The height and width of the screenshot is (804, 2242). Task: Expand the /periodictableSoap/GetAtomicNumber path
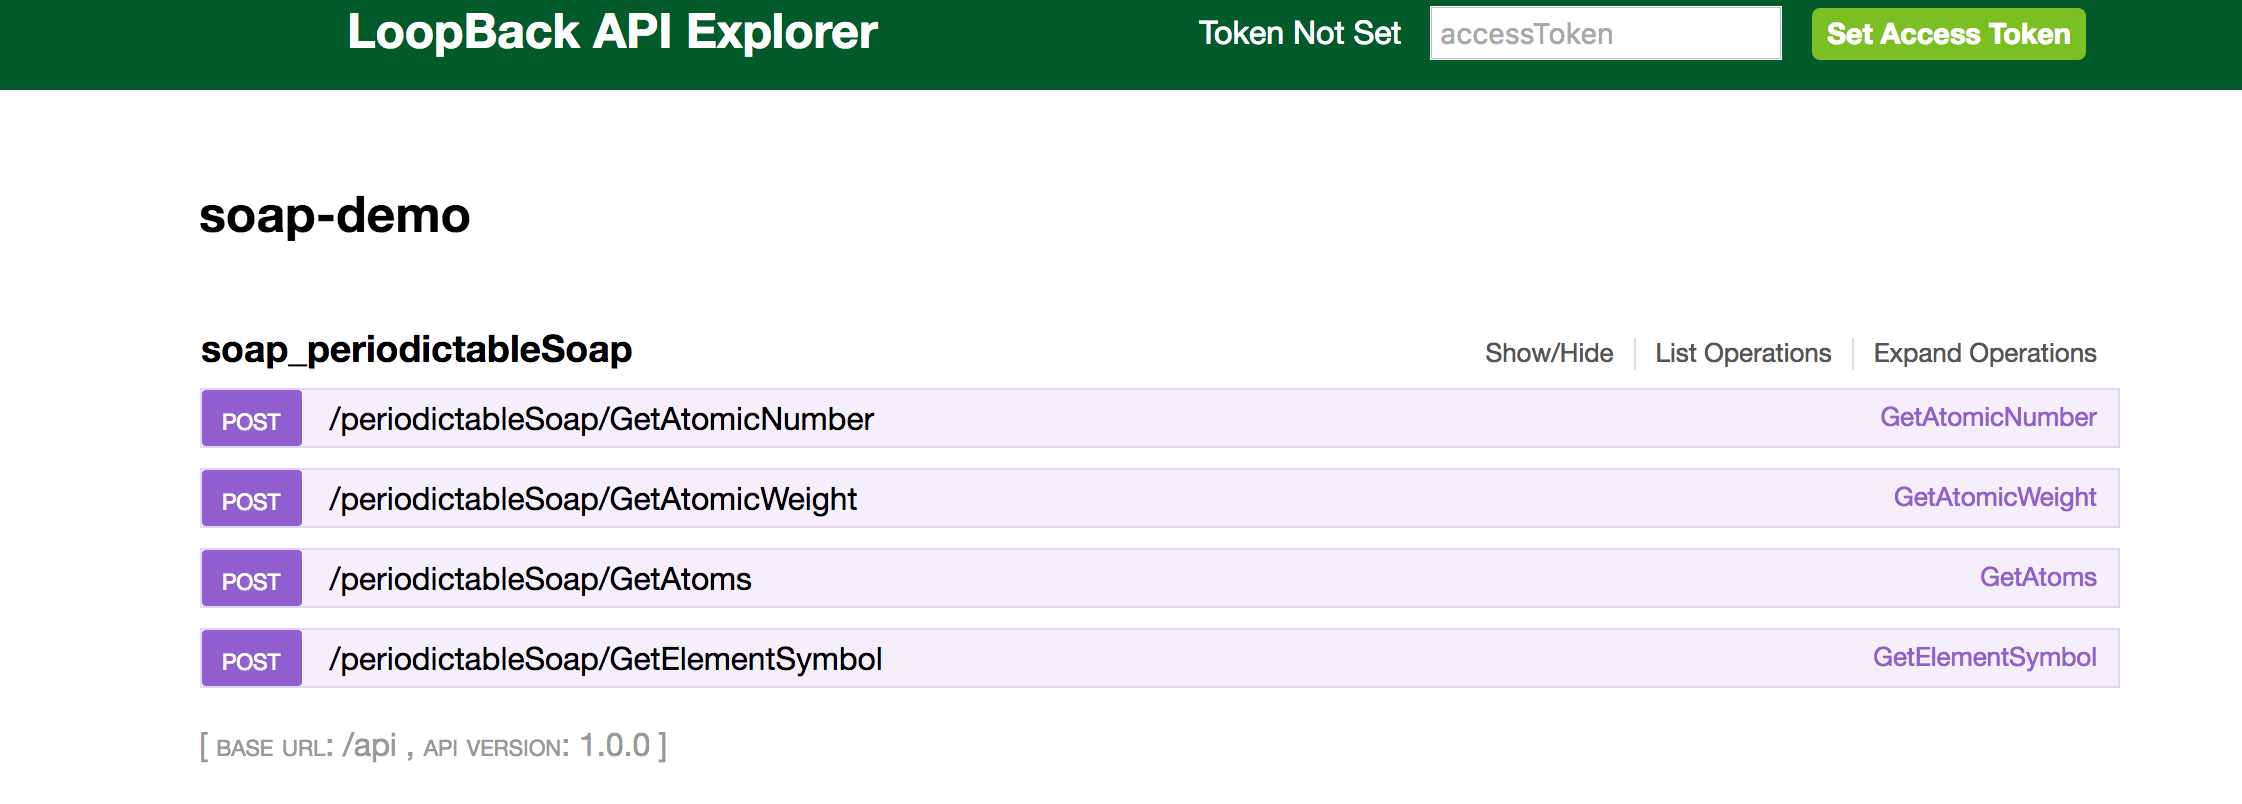tap(601, 419)
